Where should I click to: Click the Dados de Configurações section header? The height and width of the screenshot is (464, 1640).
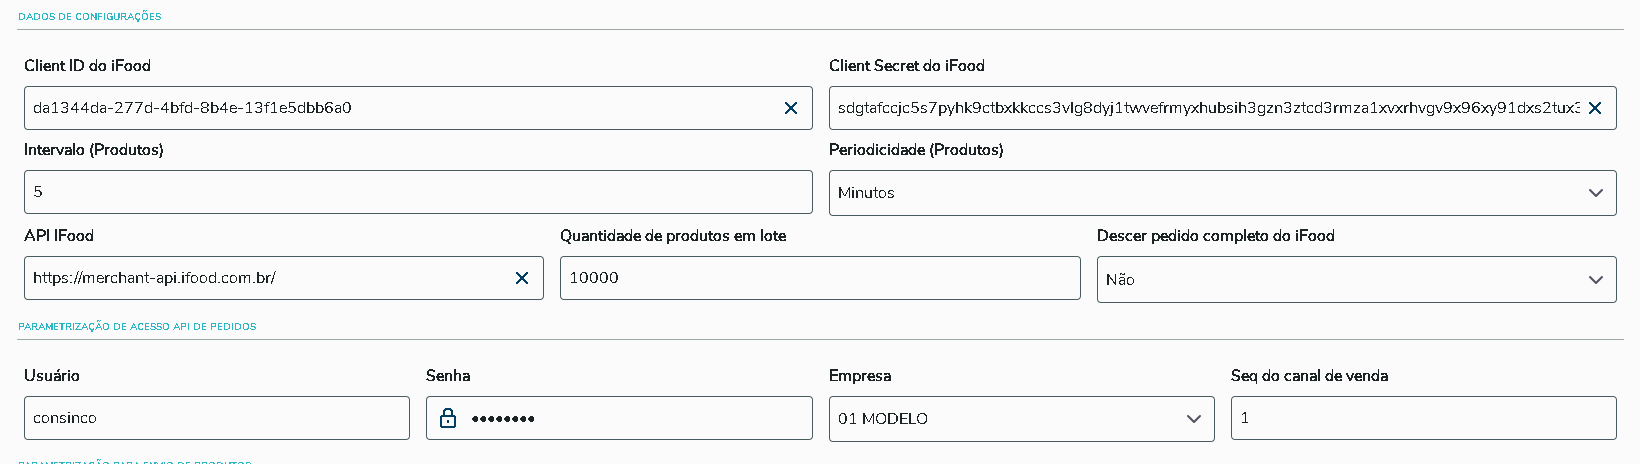coord(90,17)
